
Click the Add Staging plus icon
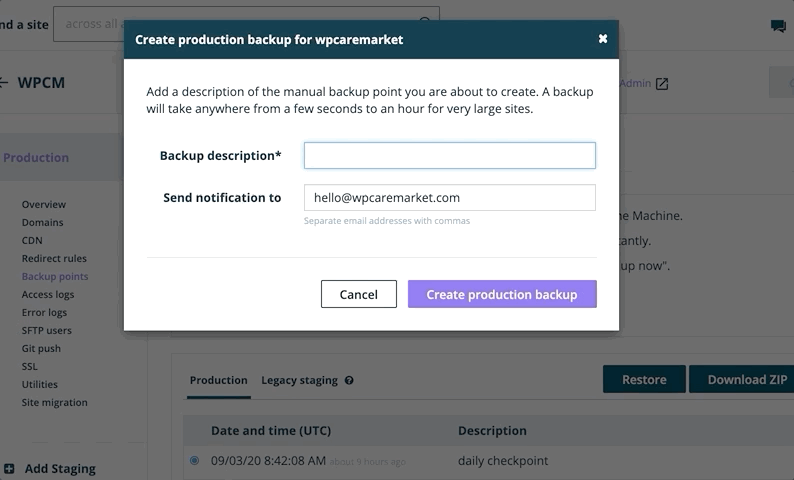[x=9, y=468]
